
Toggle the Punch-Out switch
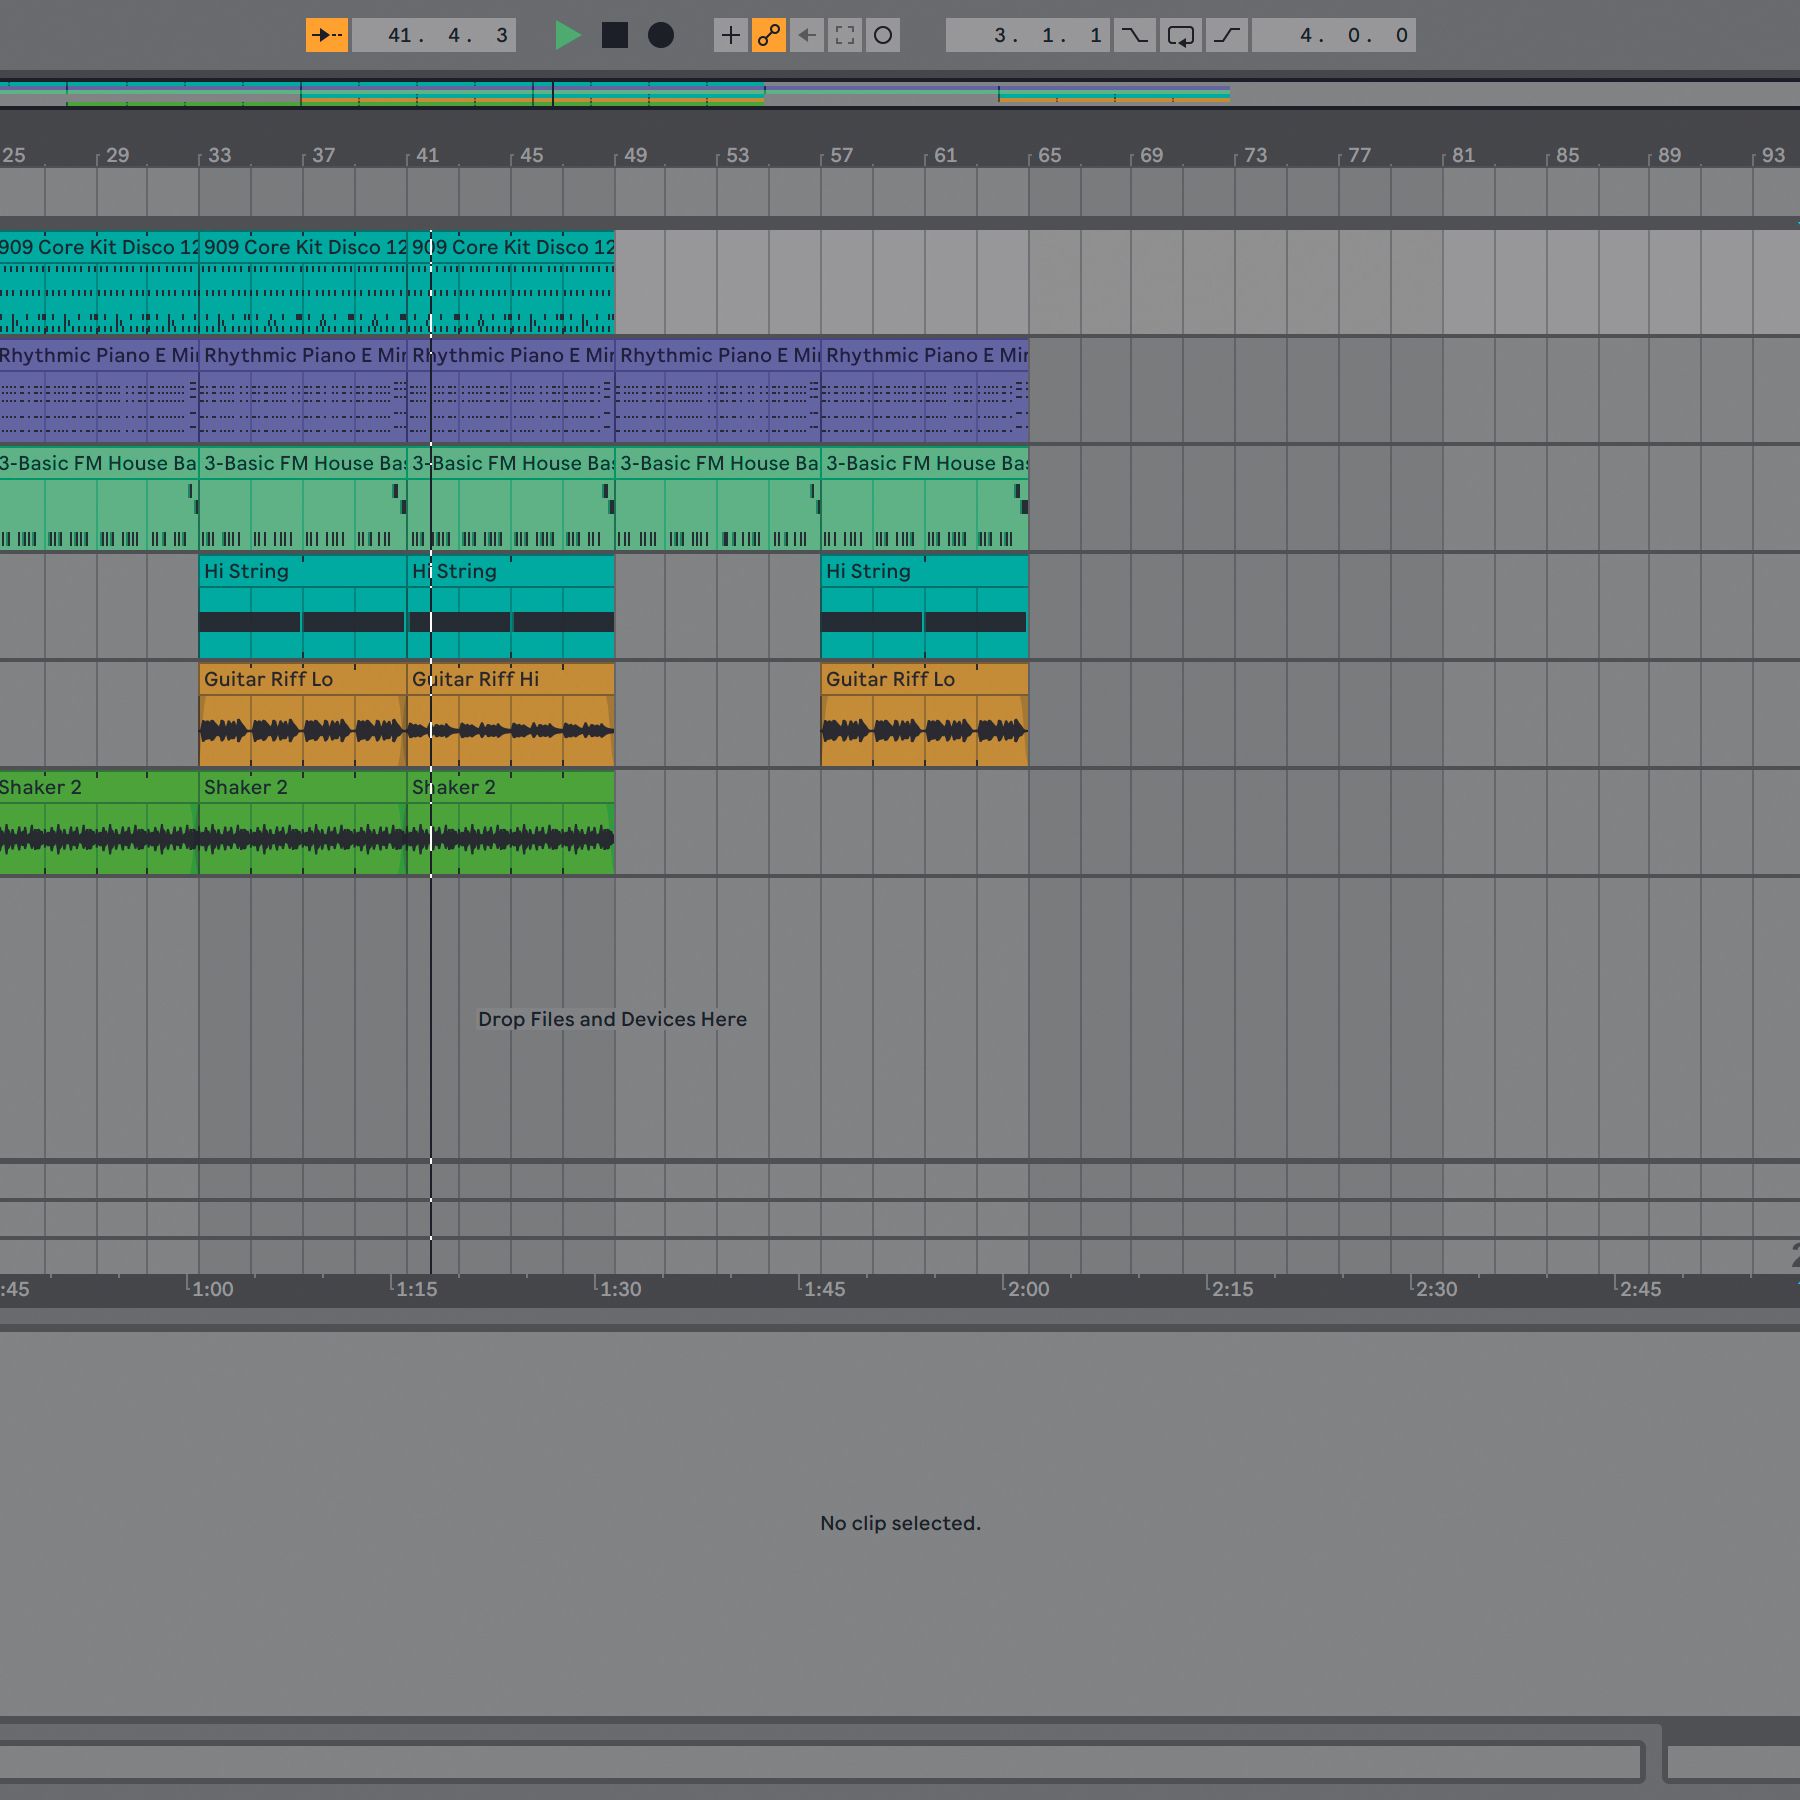tap(1227, 35)
